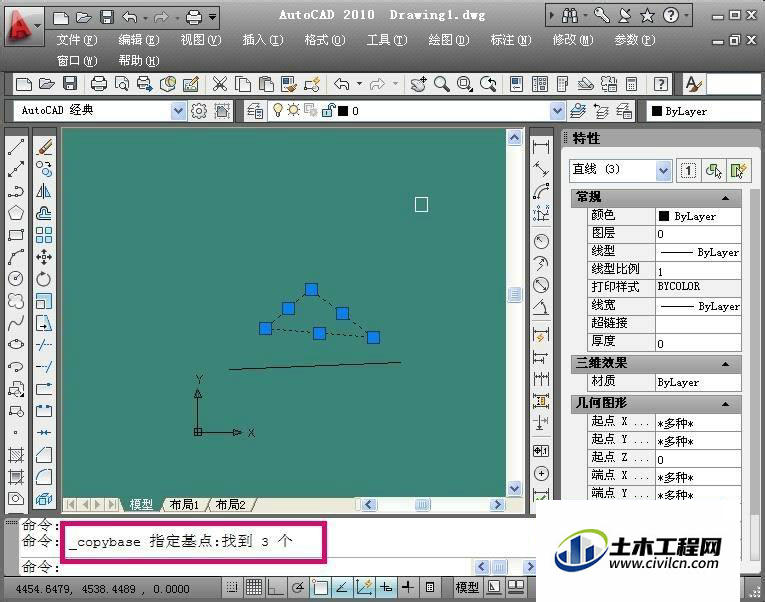Click the 线型比例 value field
Image resolution: width=765 pixels, height=602 pixels.
tap(698, 271)
